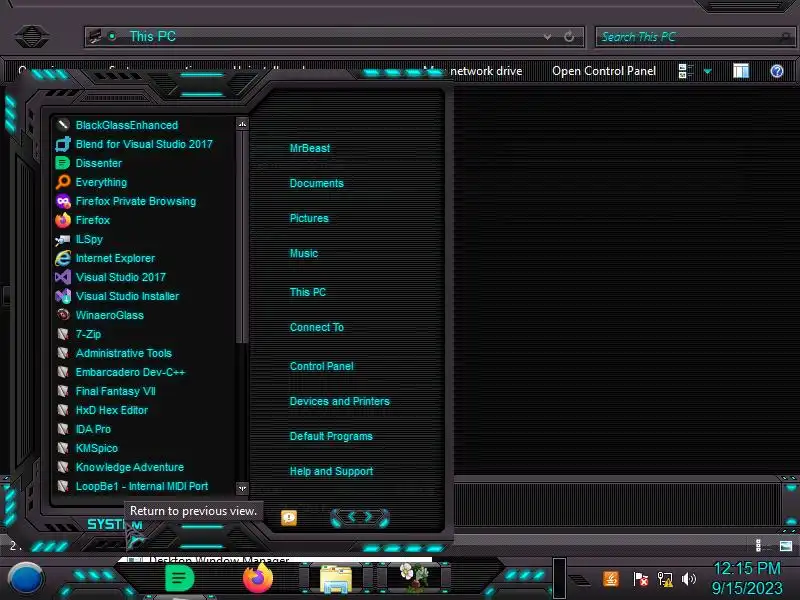
Task: Open Devices and Printers
Action: click(339, 402)
